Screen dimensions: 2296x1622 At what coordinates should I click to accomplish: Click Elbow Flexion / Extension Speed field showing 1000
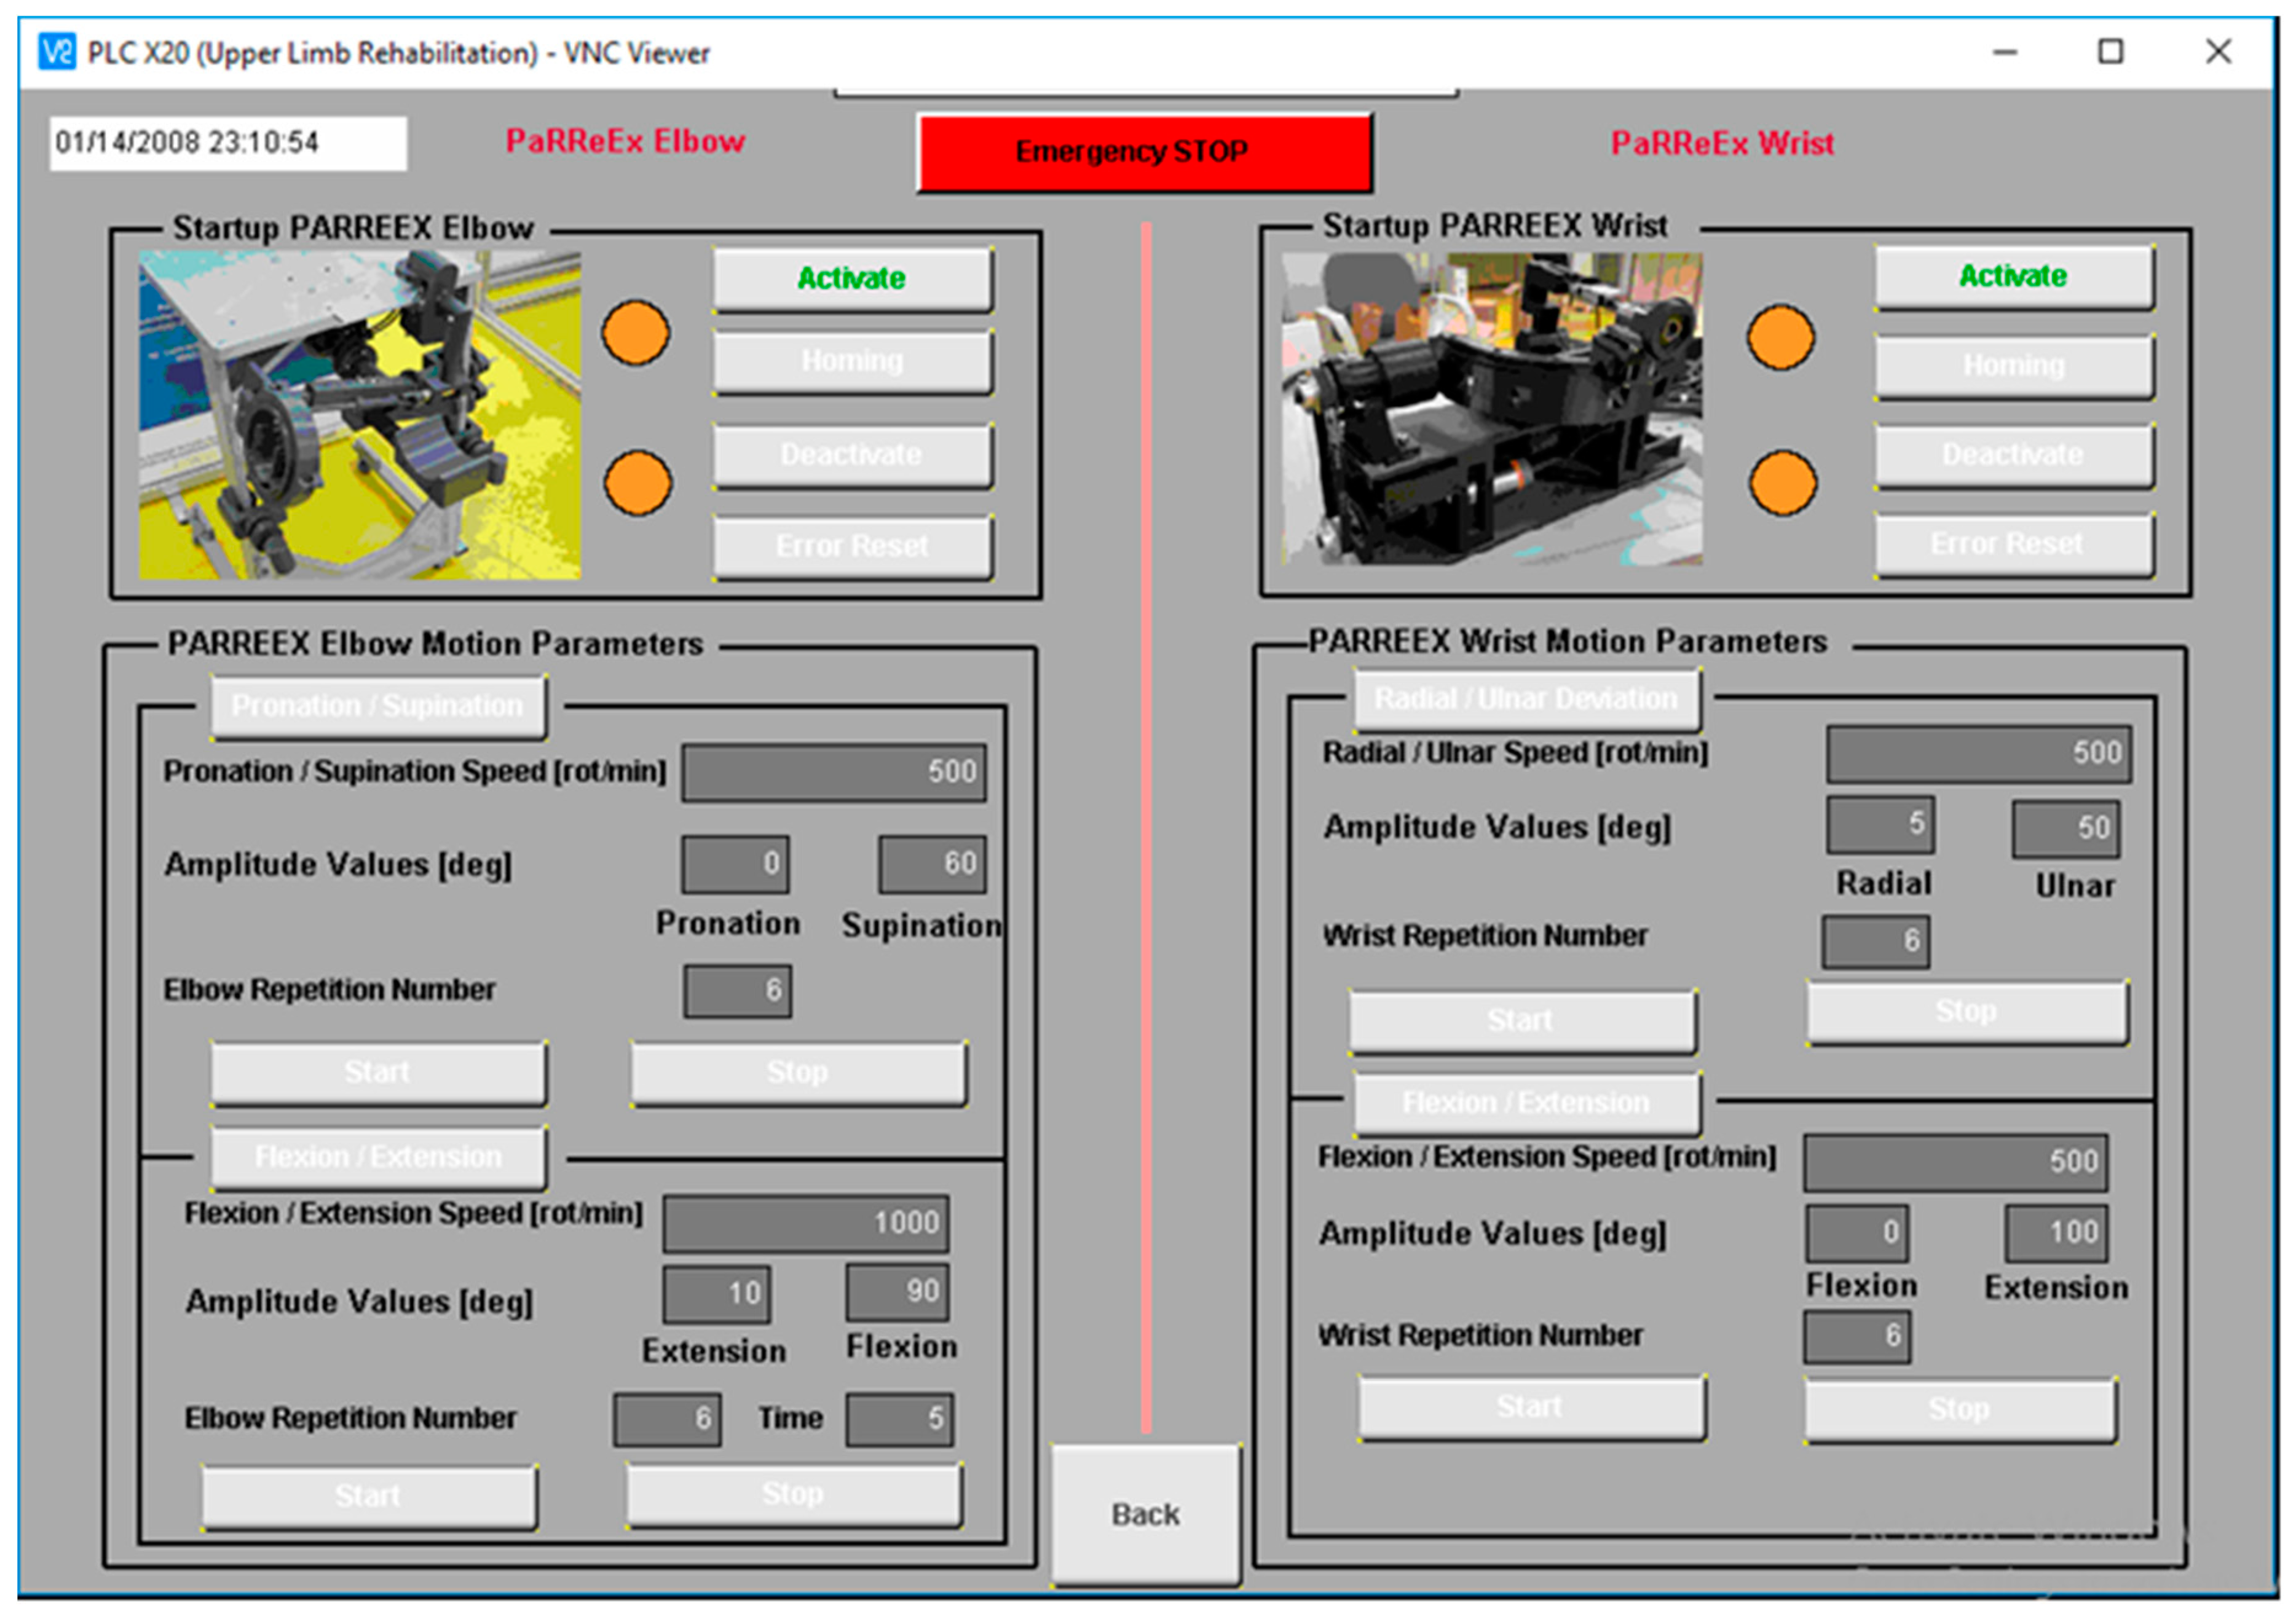point(806,1223)
